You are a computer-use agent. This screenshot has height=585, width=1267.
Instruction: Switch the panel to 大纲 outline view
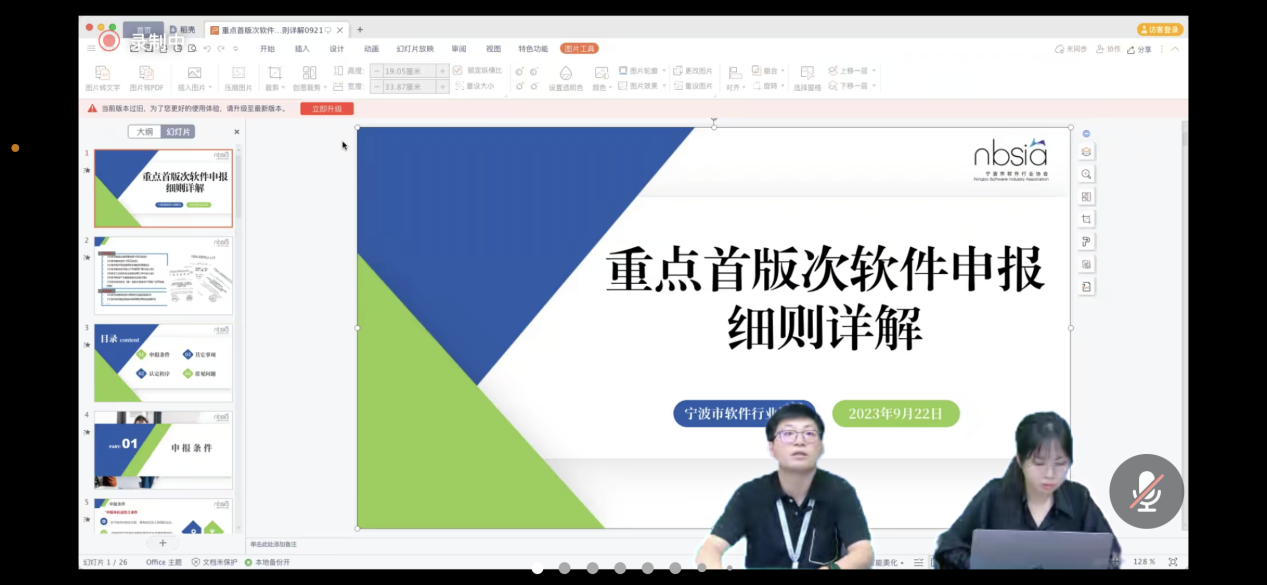(x=144, y=132)
